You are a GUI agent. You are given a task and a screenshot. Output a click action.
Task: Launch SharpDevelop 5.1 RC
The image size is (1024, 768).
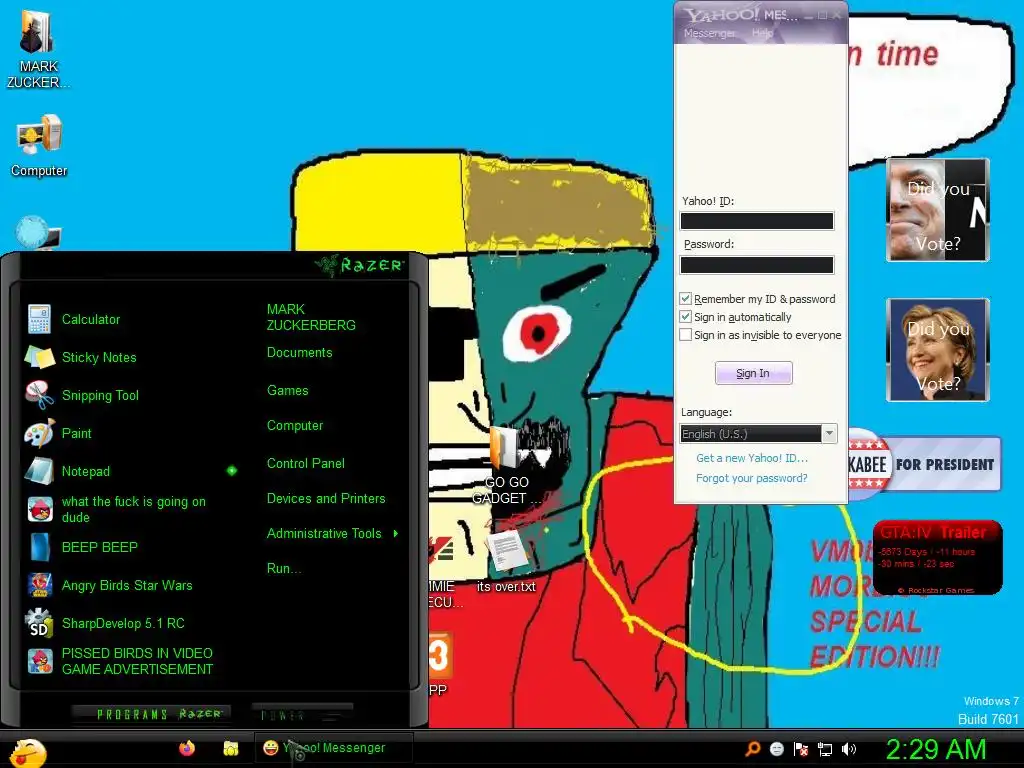click(x=105, y=623)
